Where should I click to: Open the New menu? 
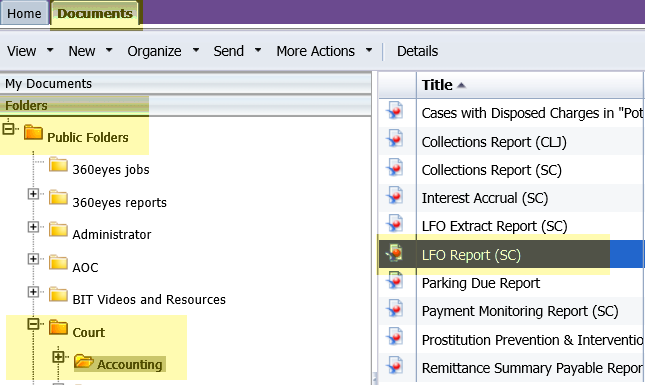tap(82, 51)
